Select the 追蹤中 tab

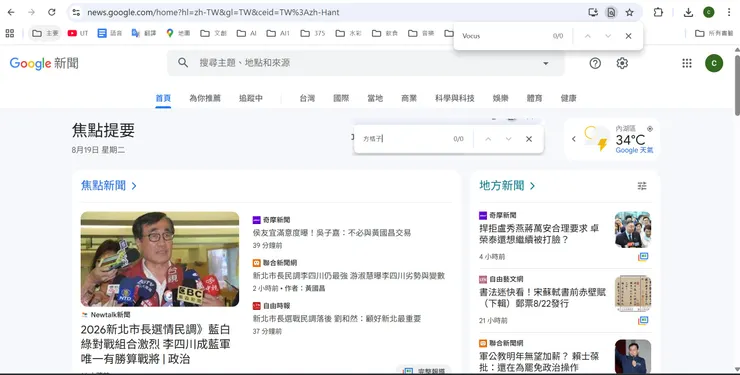pyautogui.click(x=251, y=98)
